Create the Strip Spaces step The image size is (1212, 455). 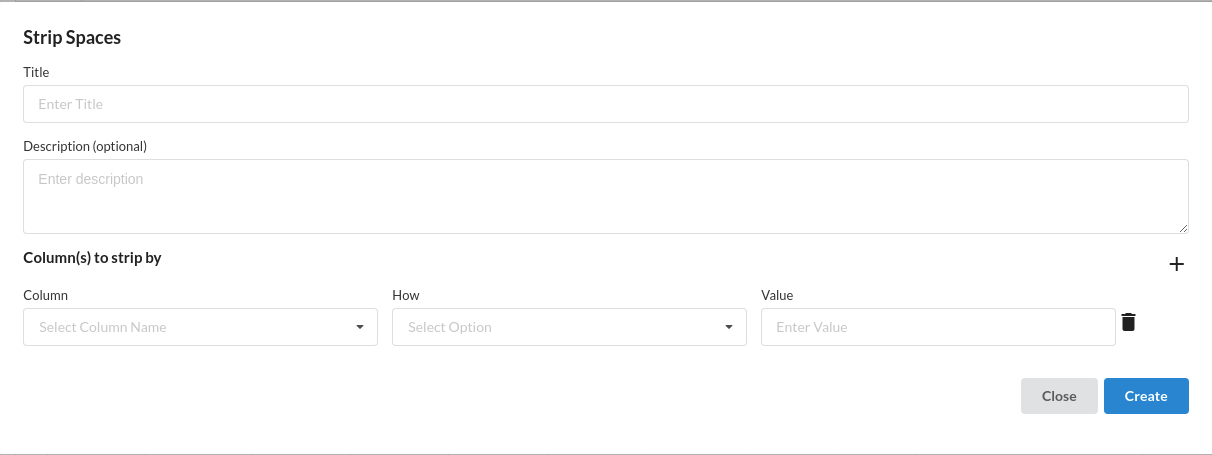(x=1146, y=396)
